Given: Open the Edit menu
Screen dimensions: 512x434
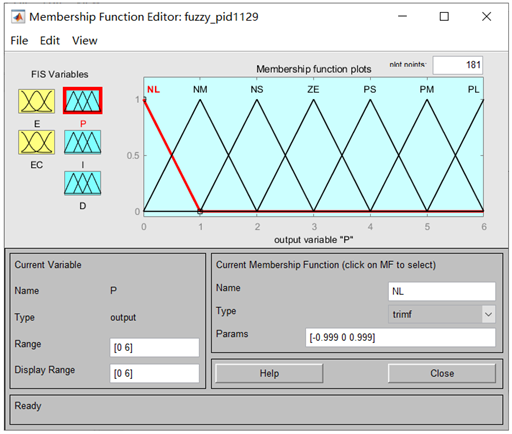Looking at the screenshot, I should click(x=50, y=41).
